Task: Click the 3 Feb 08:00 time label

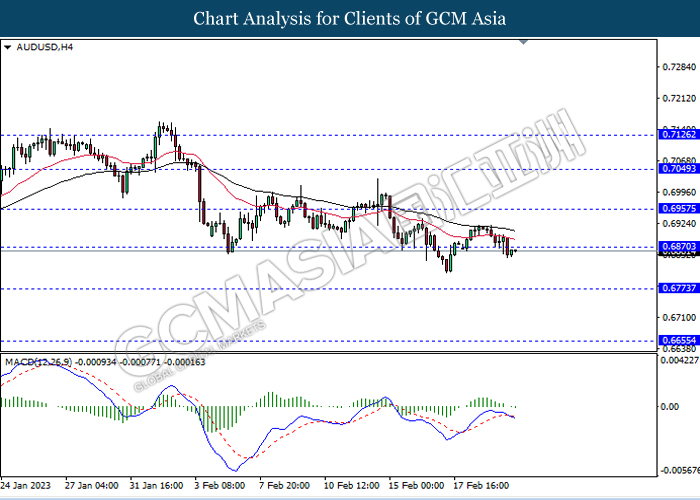Action: coord(220,485)
